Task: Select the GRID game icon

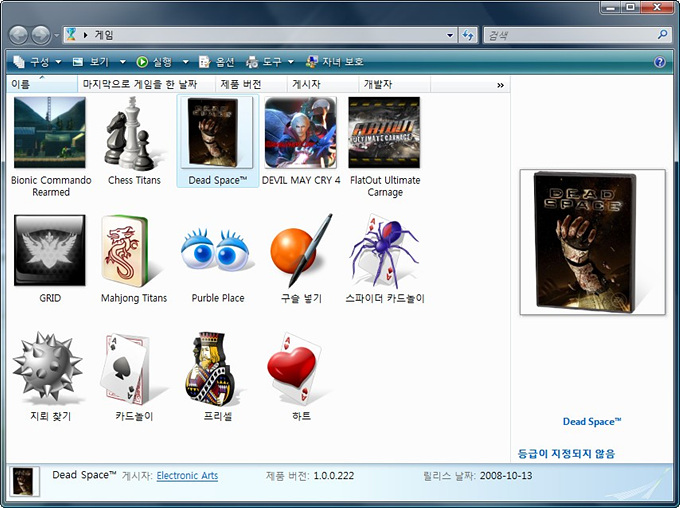Action: 49,250
